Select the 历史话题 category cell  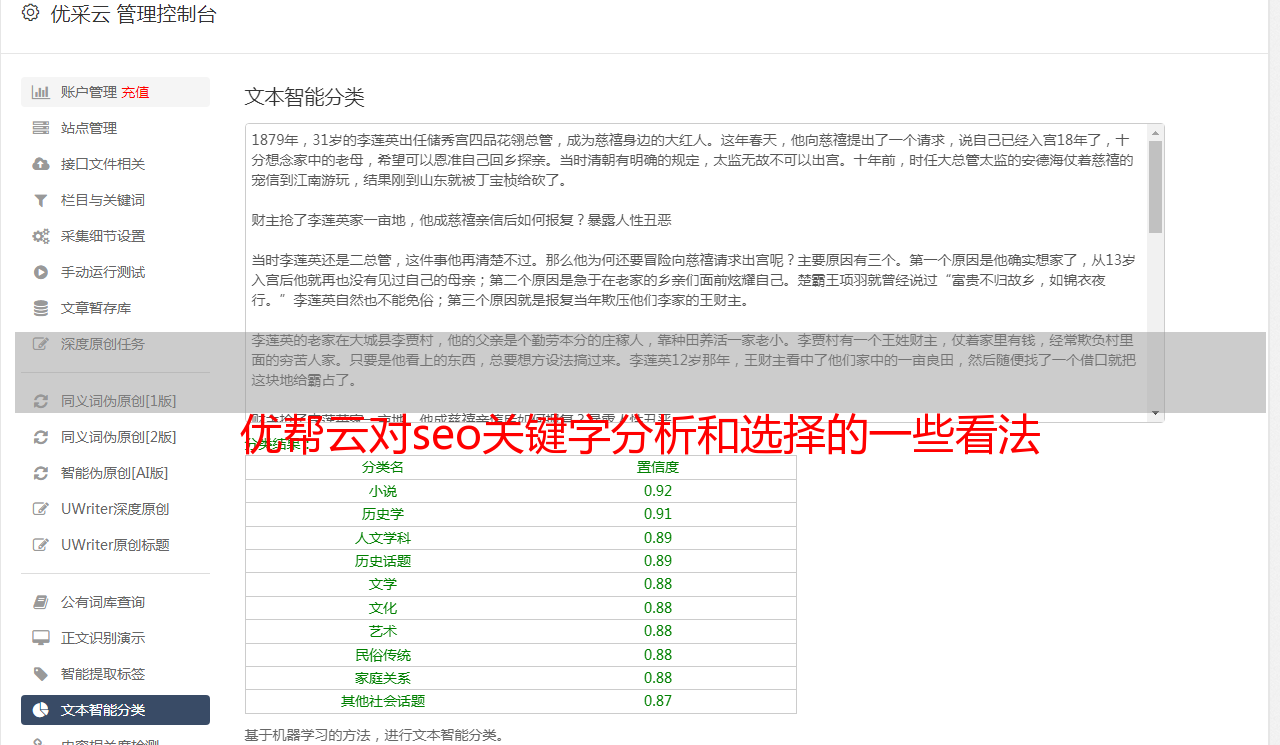tap(383, 561)
